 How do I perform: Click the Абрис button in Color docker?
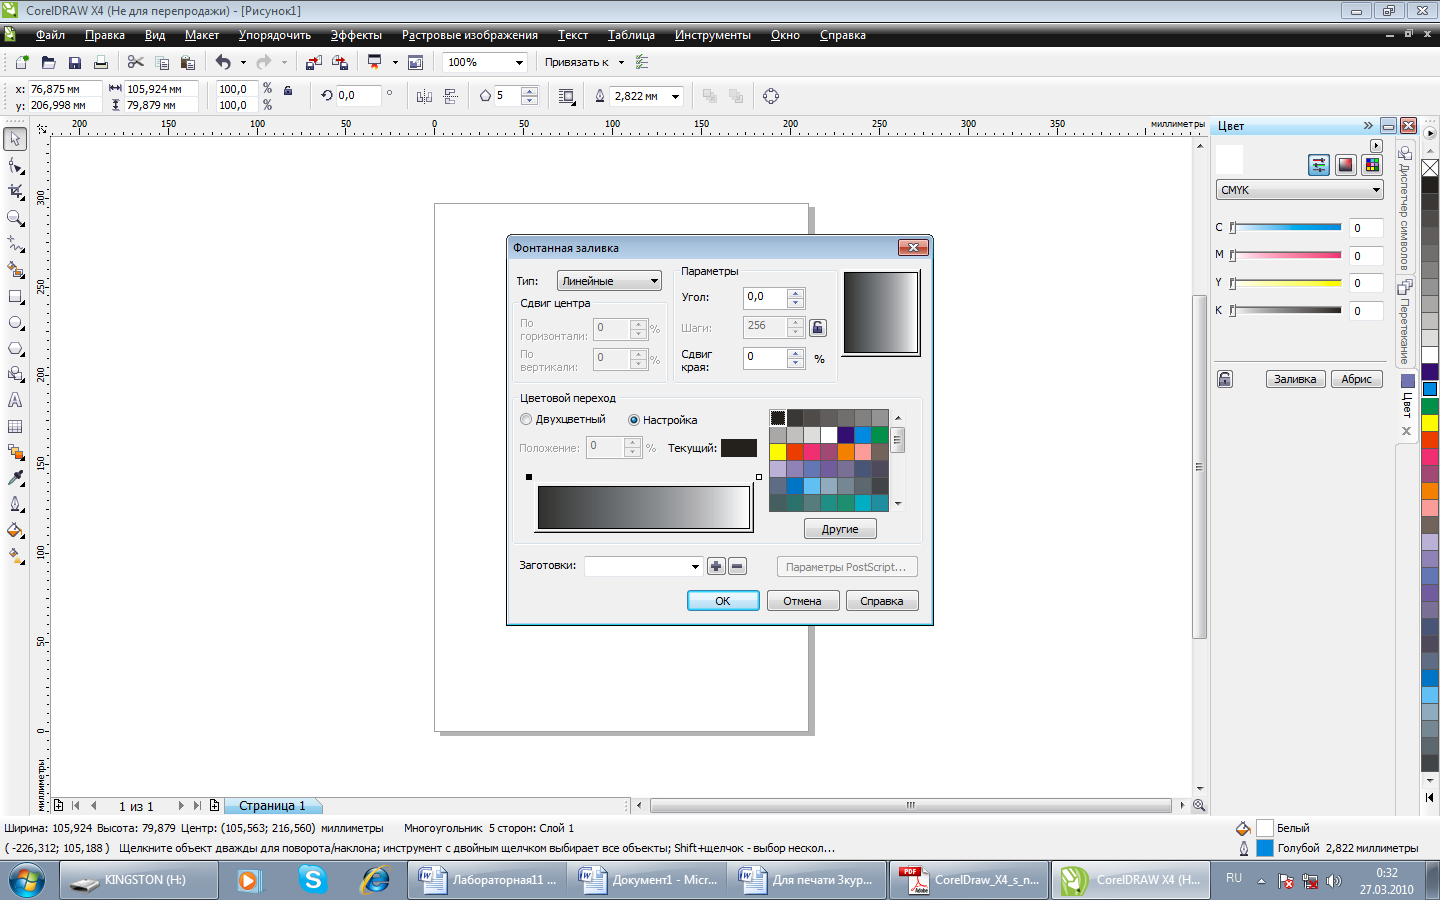(x=1357, y=379)
